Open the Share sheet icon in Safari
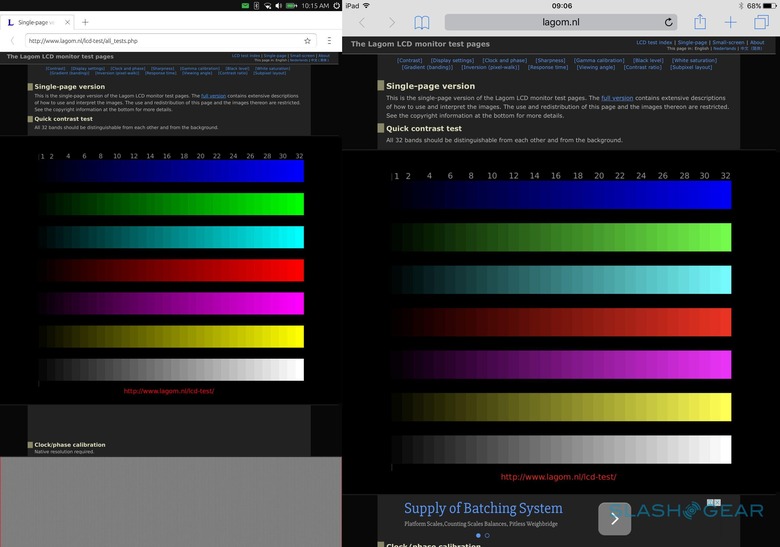This screenshot has height=547, width=780. (700, 22)
